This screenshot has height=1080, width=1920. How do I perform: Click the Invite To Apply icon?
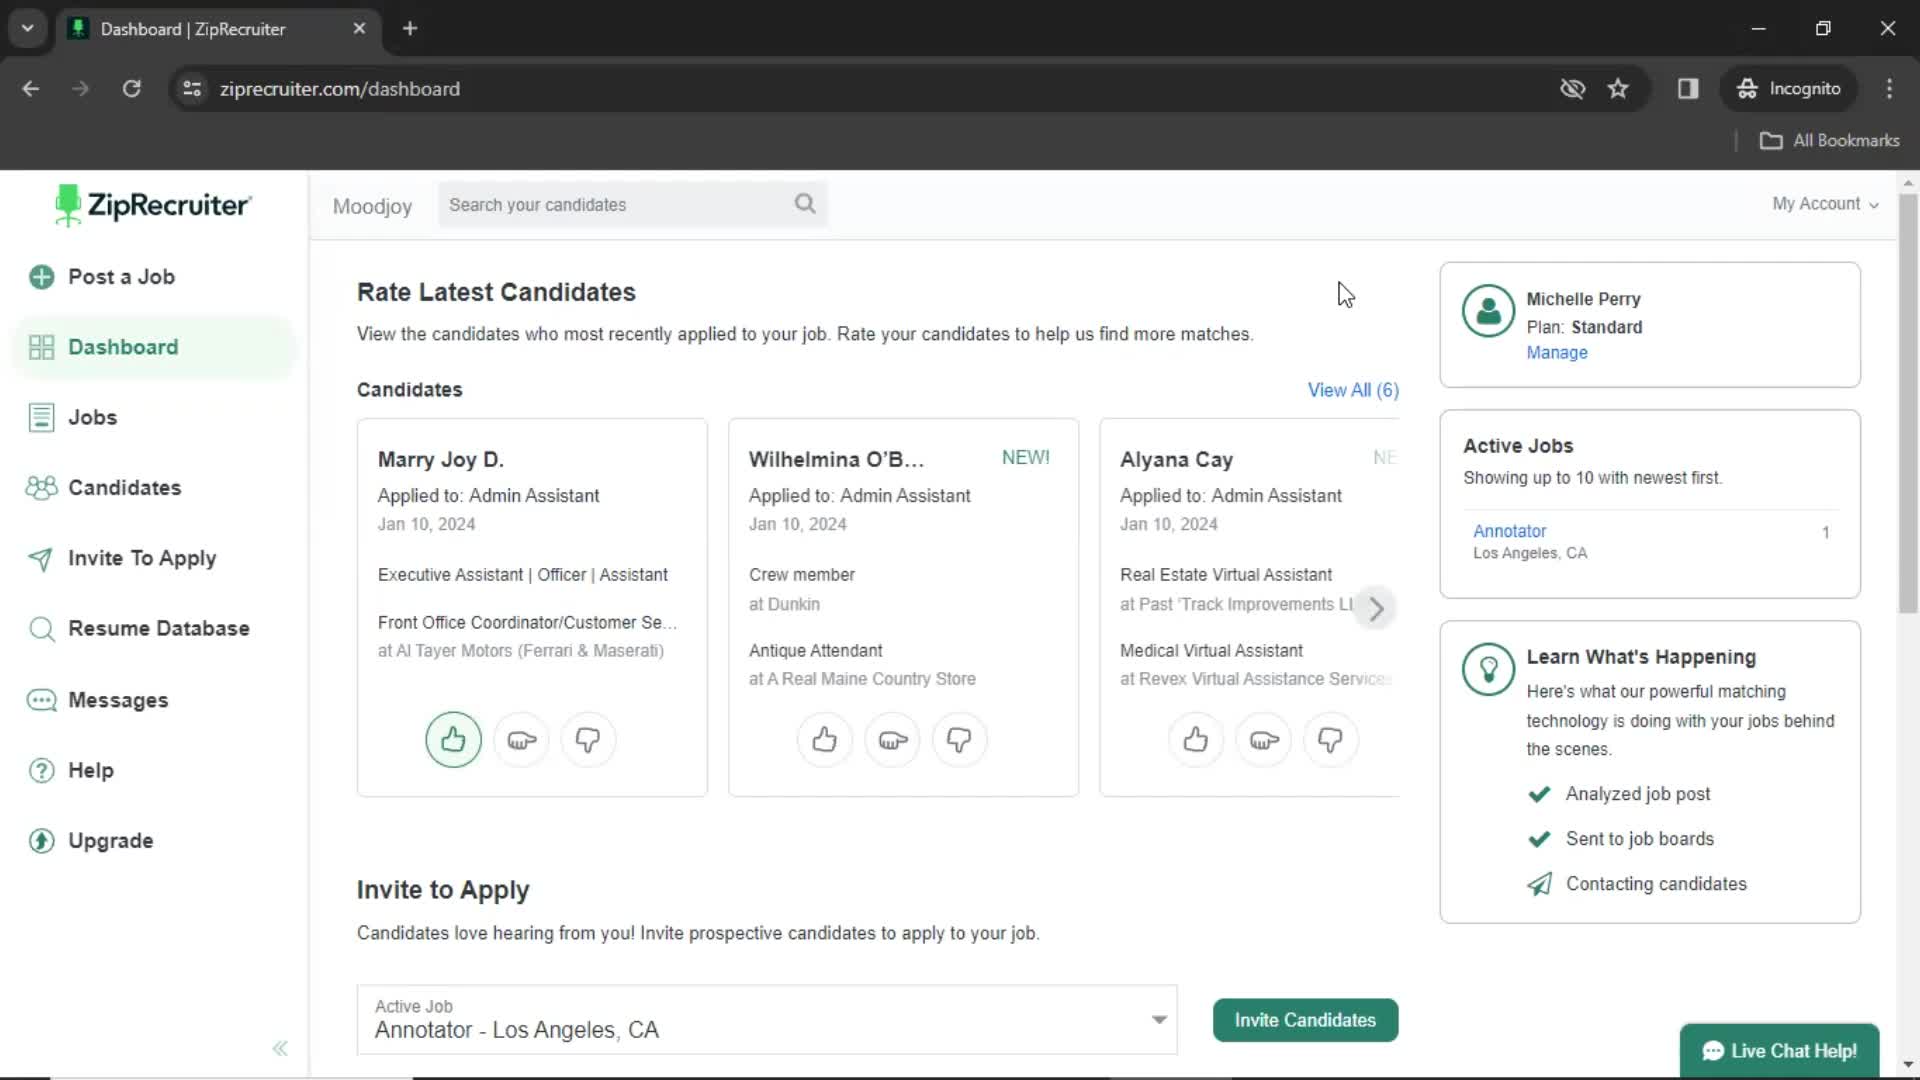38,558
